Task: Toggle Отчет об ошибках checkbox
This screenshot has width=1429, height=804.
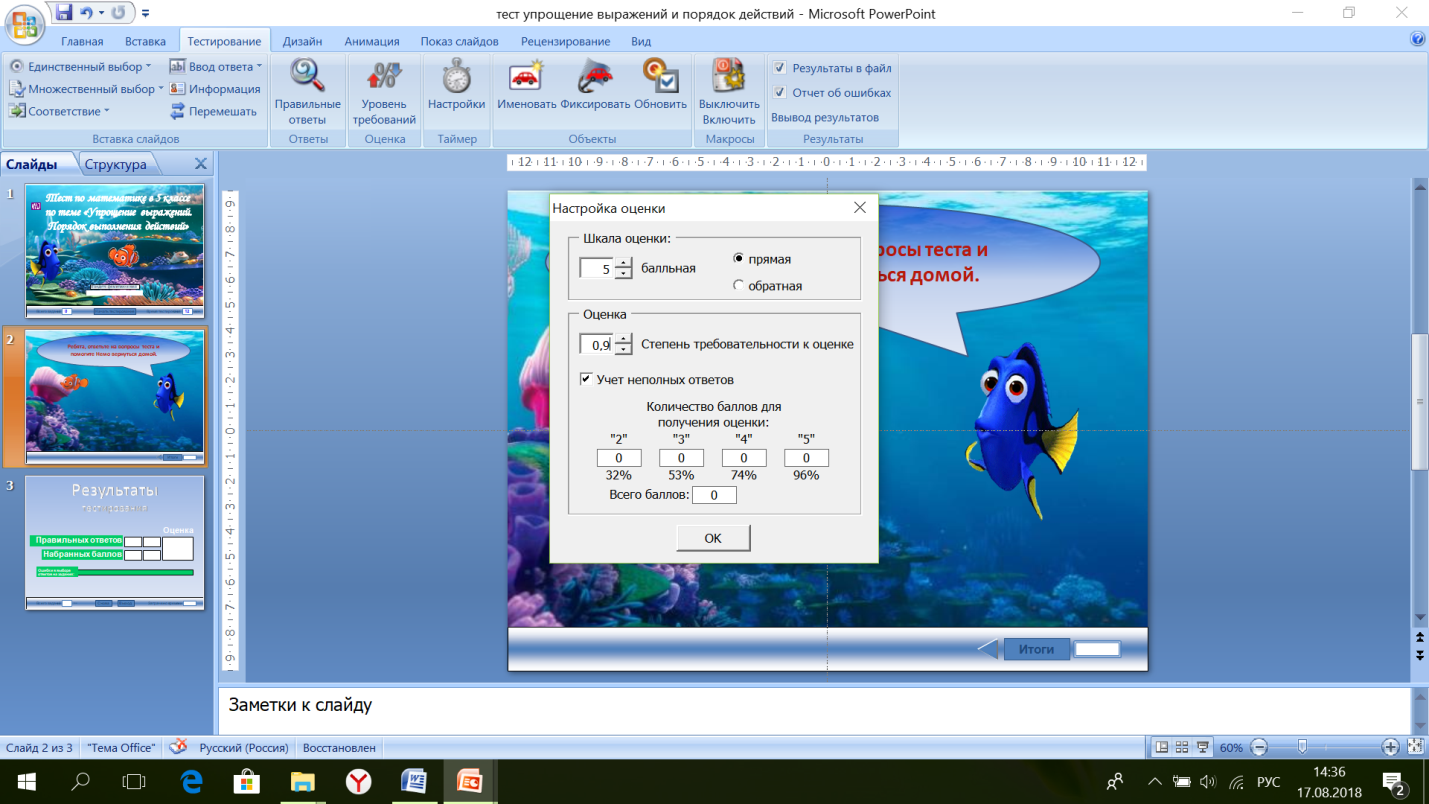Action: (780, 93)
